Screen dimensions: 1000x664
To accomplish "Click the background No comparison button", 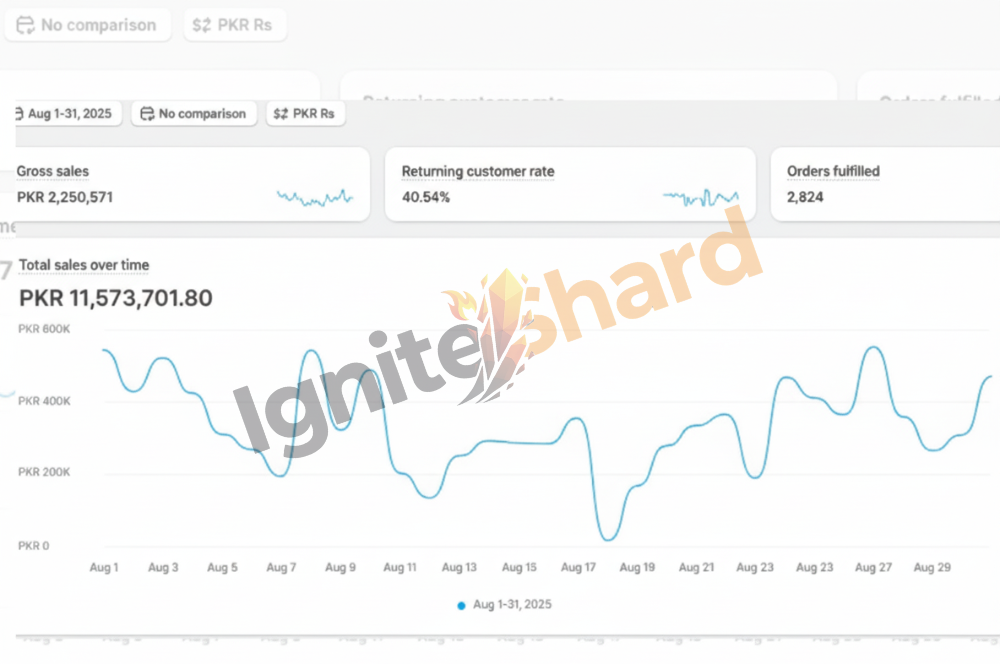I will (x=87, y=25).
